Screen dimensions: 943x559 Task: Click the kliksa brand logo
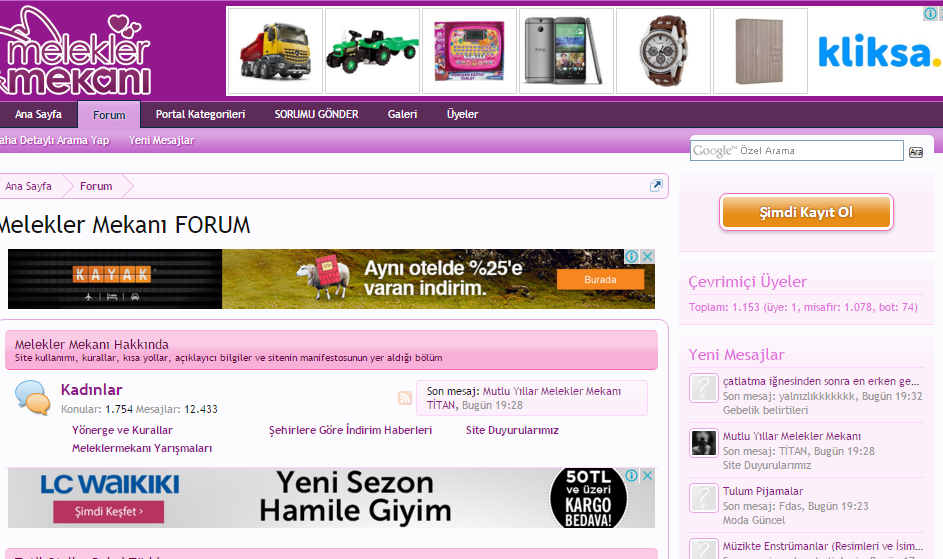point(878,51)
